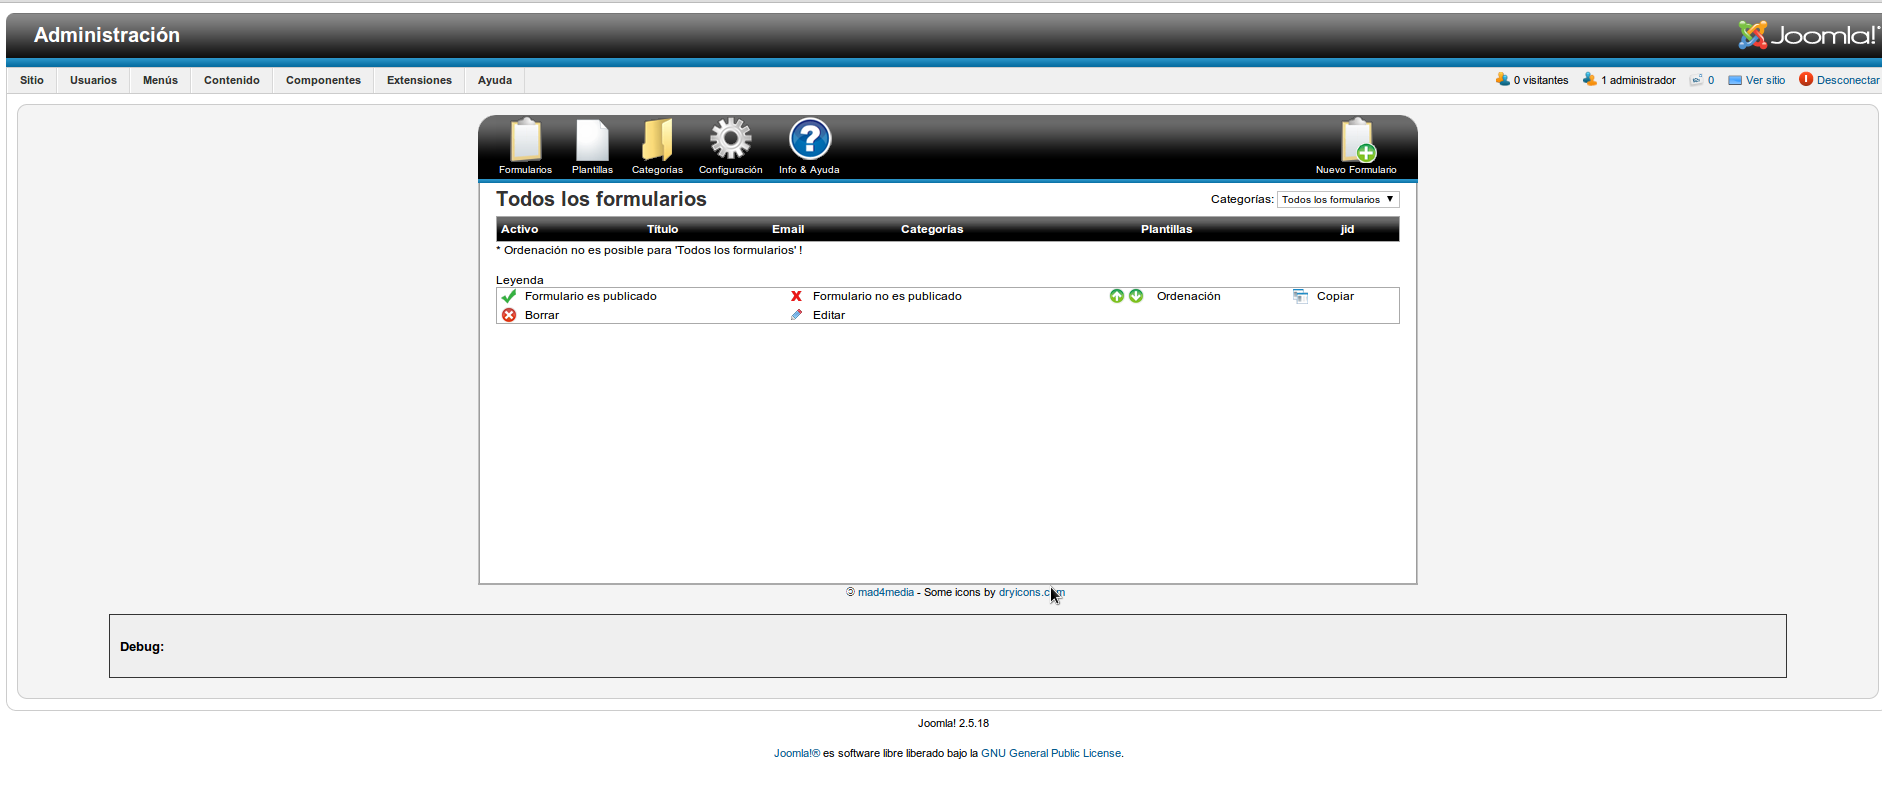Follow the mad4media link

click(x=885, y=593)
